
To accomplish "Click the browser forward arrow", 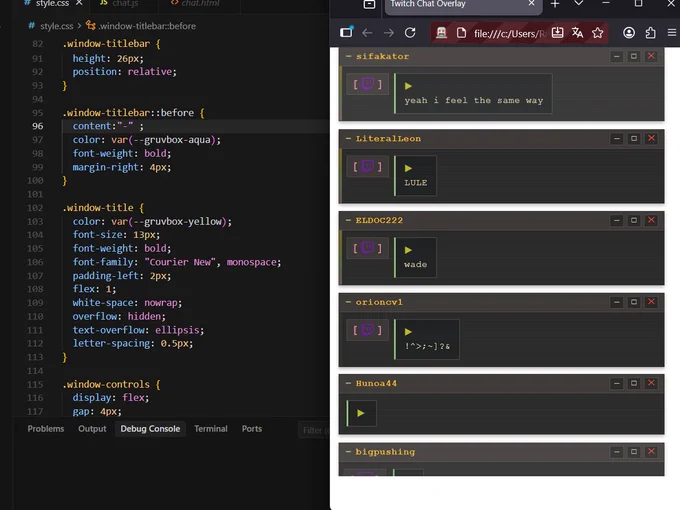I will 389,33.
